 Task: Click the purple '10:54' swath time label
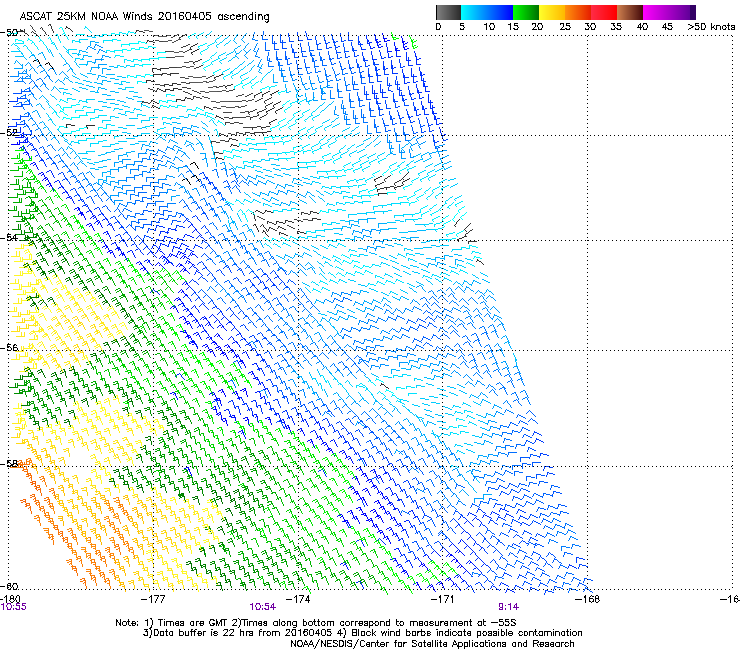[262, 607]
